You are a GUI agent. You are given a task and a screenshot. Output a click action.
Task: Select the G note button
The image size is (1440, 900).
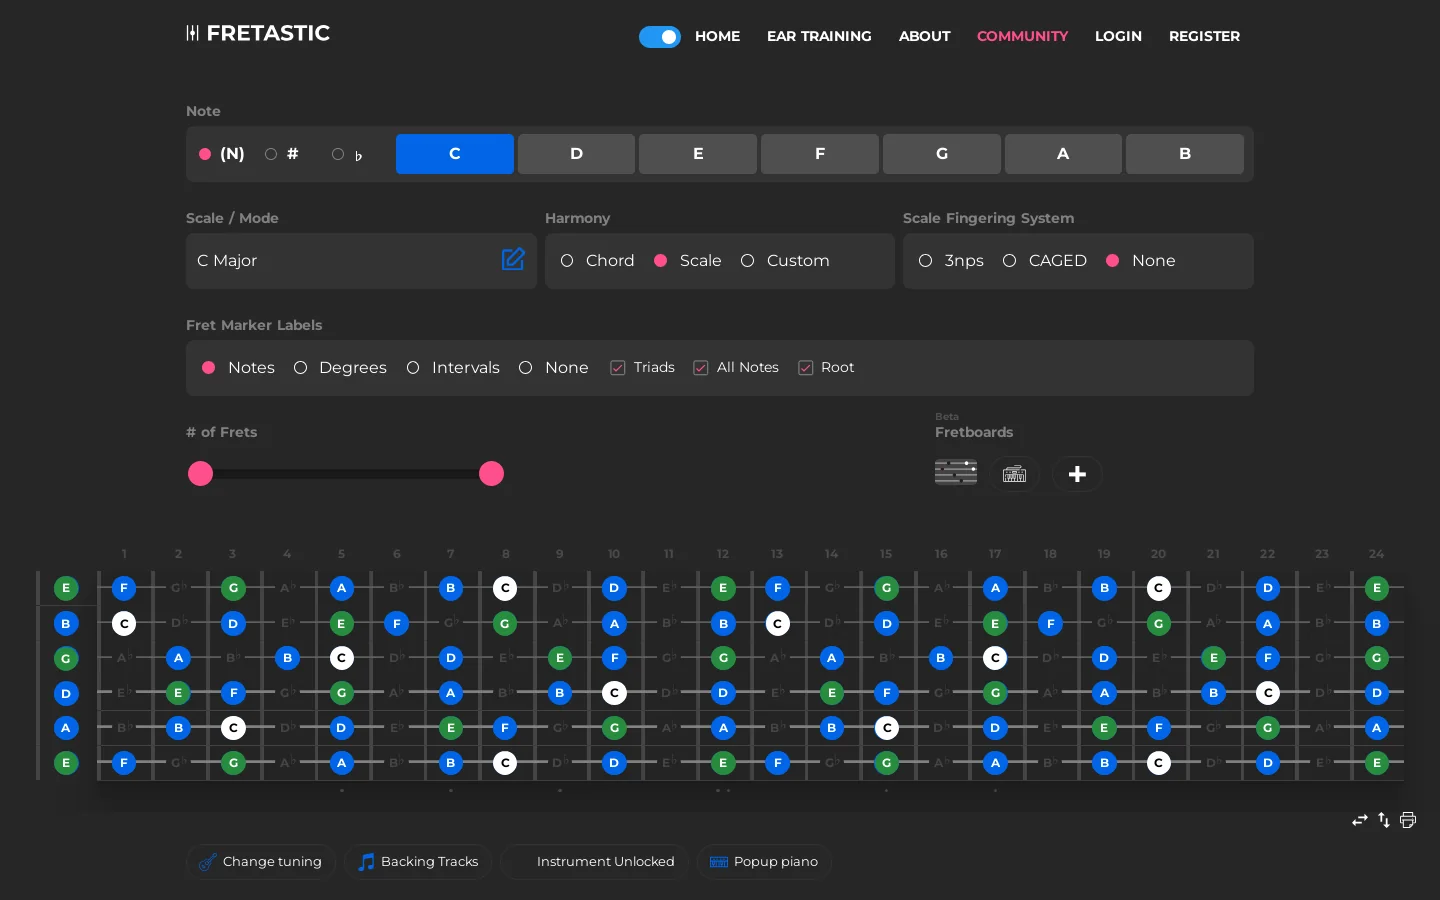[x=941, y=154]
